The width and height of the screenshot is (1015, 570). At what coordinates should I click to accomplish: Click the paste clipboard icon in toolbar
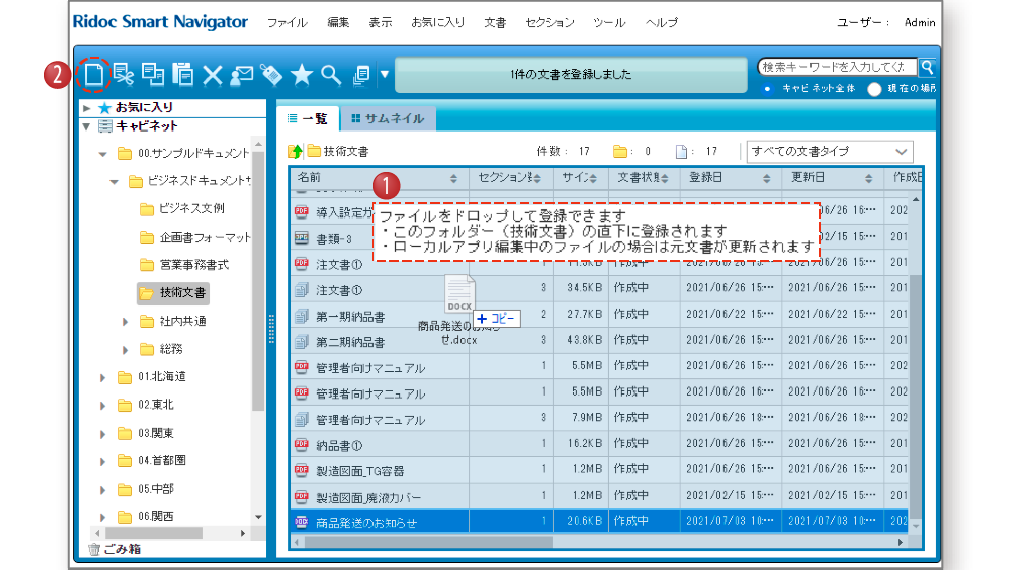[x=182, y=74]
